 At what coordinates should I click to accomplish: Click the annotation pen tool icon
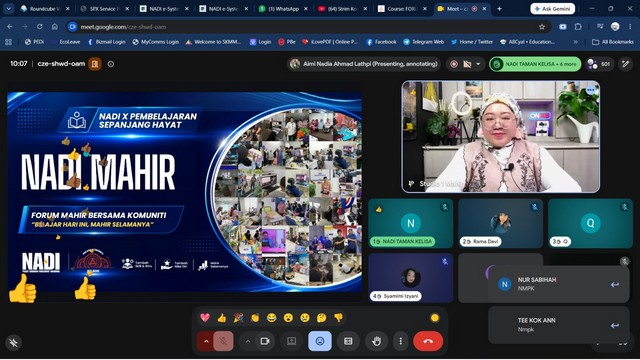(626, 64)
